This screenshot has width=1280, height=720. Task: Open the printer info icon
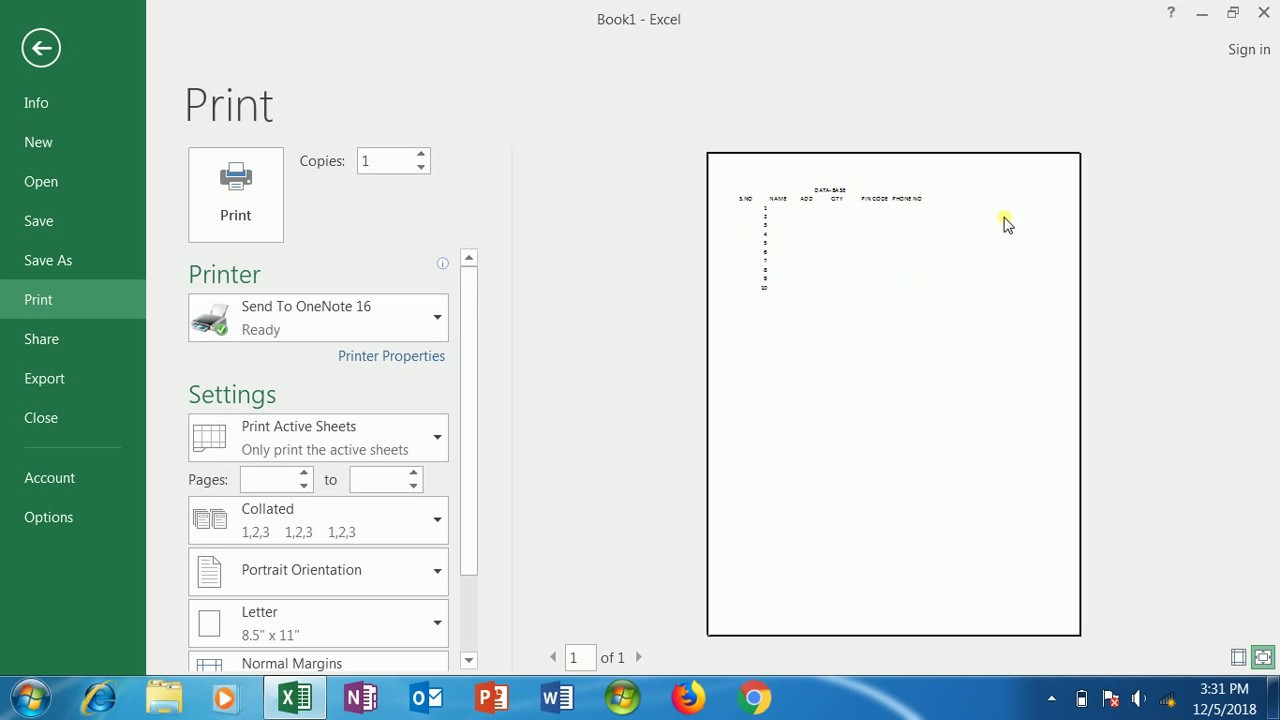[x=442, y=263]
